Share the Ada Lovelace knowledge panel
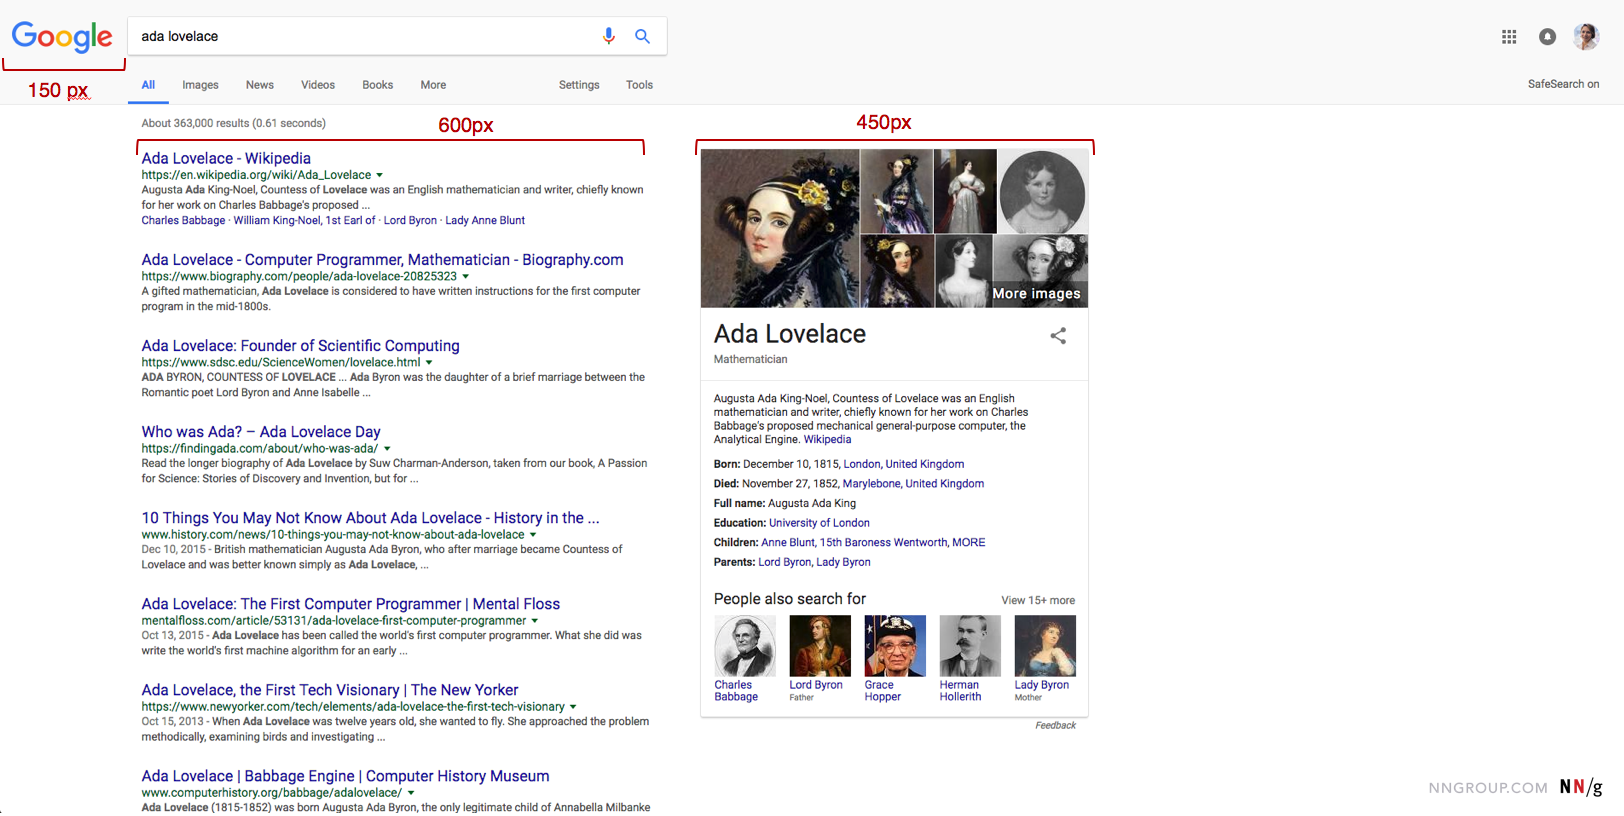Screen dimensions: 1624x816 click(x=1058, y=336)
